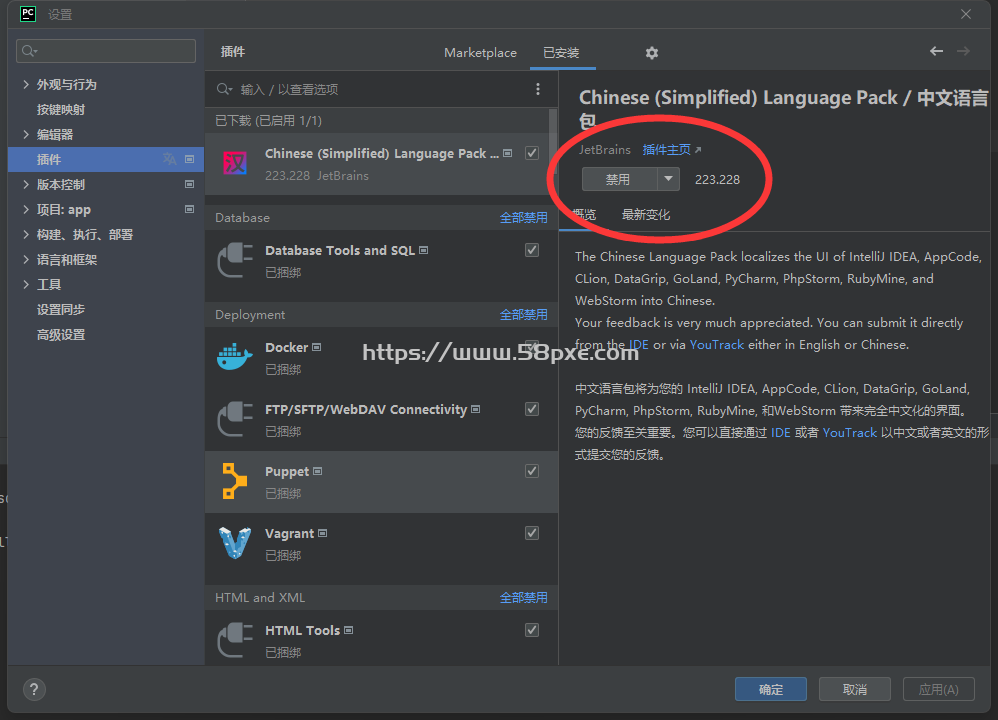Click the Database Tools and SQL plug icon
The image size is (998, 720).
point(235,260)
